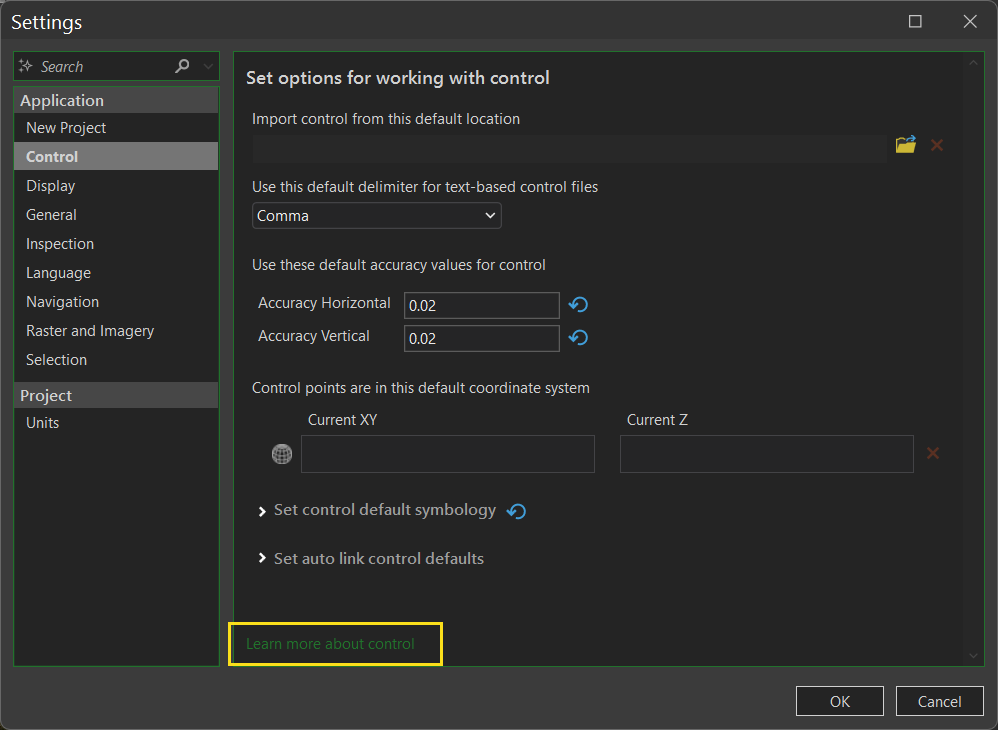Reset Accuracy Horizontal to default
Image resolution: width=998 pixels, height=730 pixels.
pos(578,305)
